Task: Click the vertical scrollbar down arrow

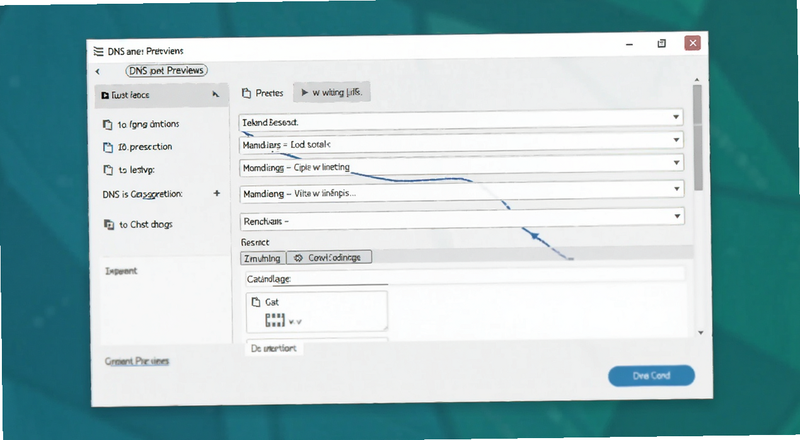Action: (x=701, y=333)
